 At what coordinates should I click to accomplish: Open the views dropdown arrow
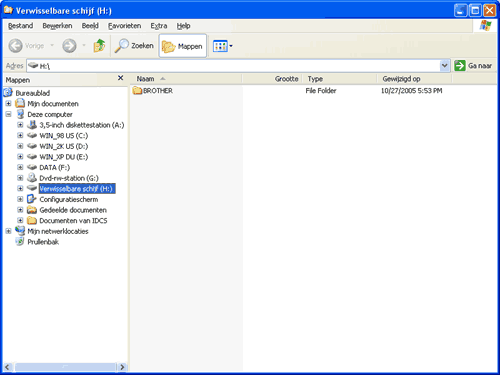(231, 46)
